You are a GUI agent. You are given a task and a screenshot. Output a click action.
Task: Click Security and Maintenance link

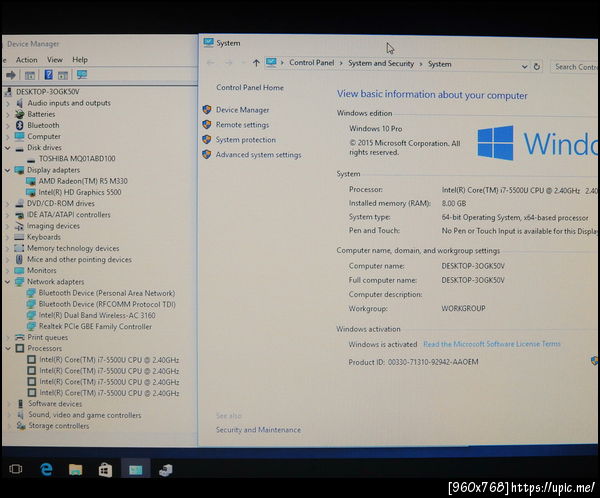point(258,430)
